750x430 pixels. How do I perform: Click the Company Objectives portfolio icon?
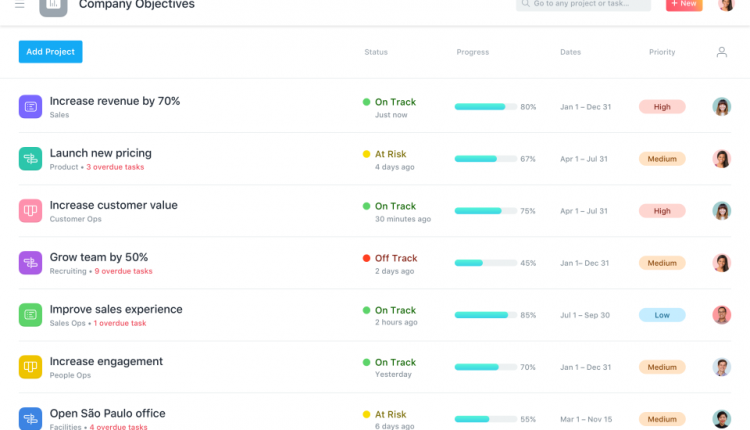coord(53,5)
